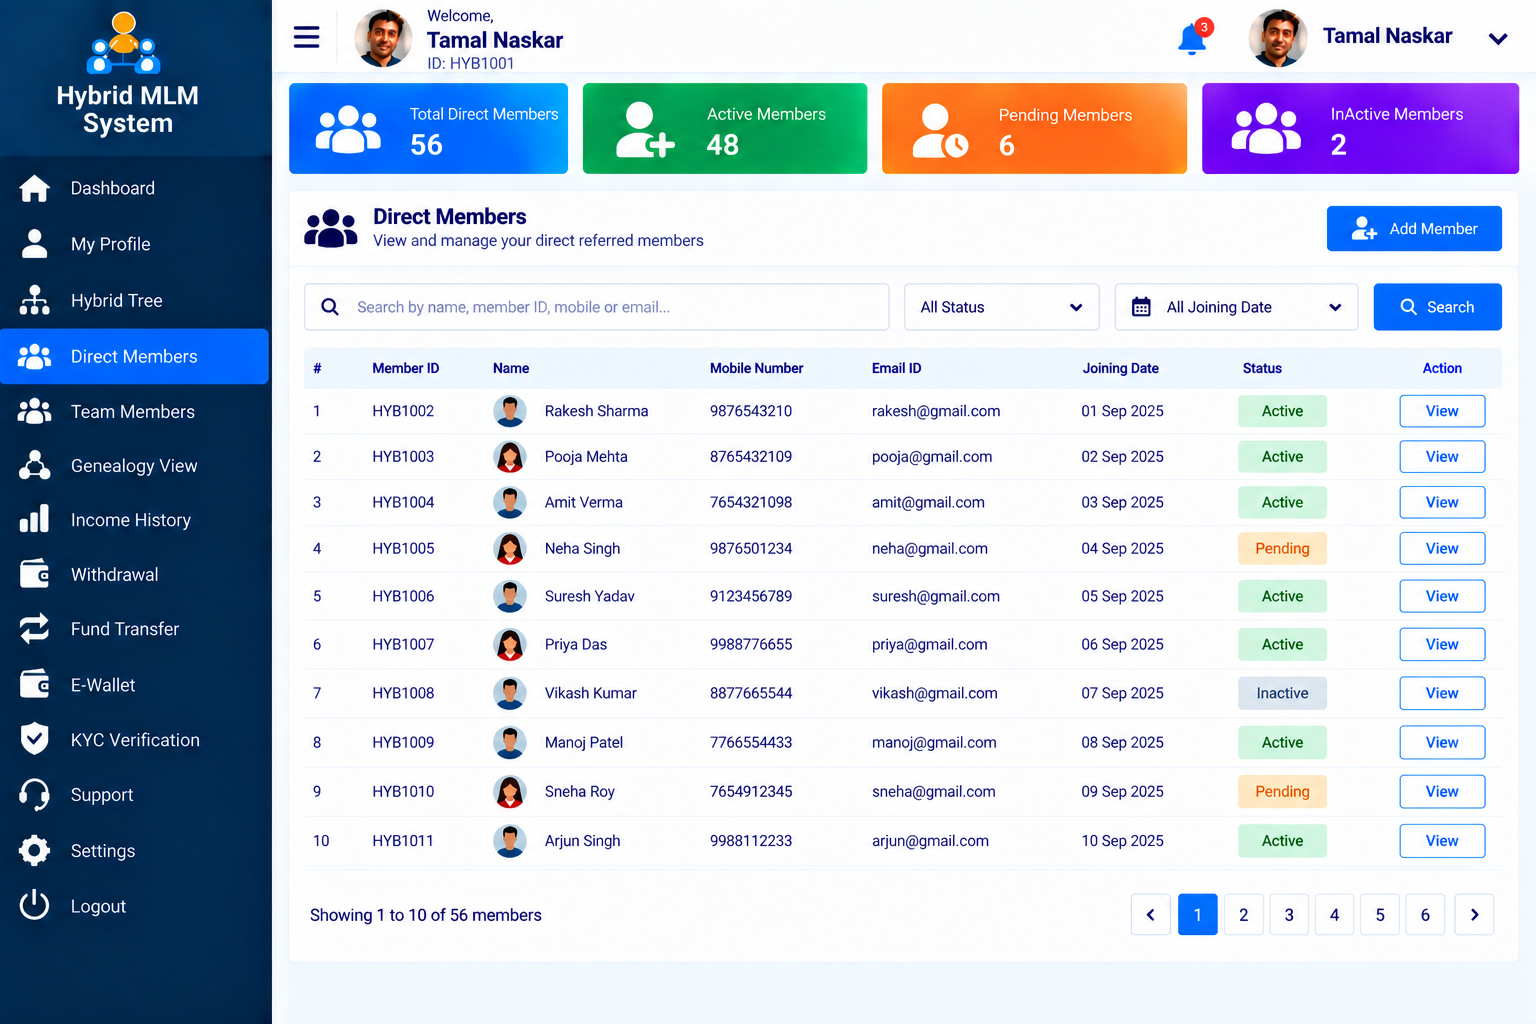
Task: Toggle the hamburger menu icon
Action: pos(306,37)
